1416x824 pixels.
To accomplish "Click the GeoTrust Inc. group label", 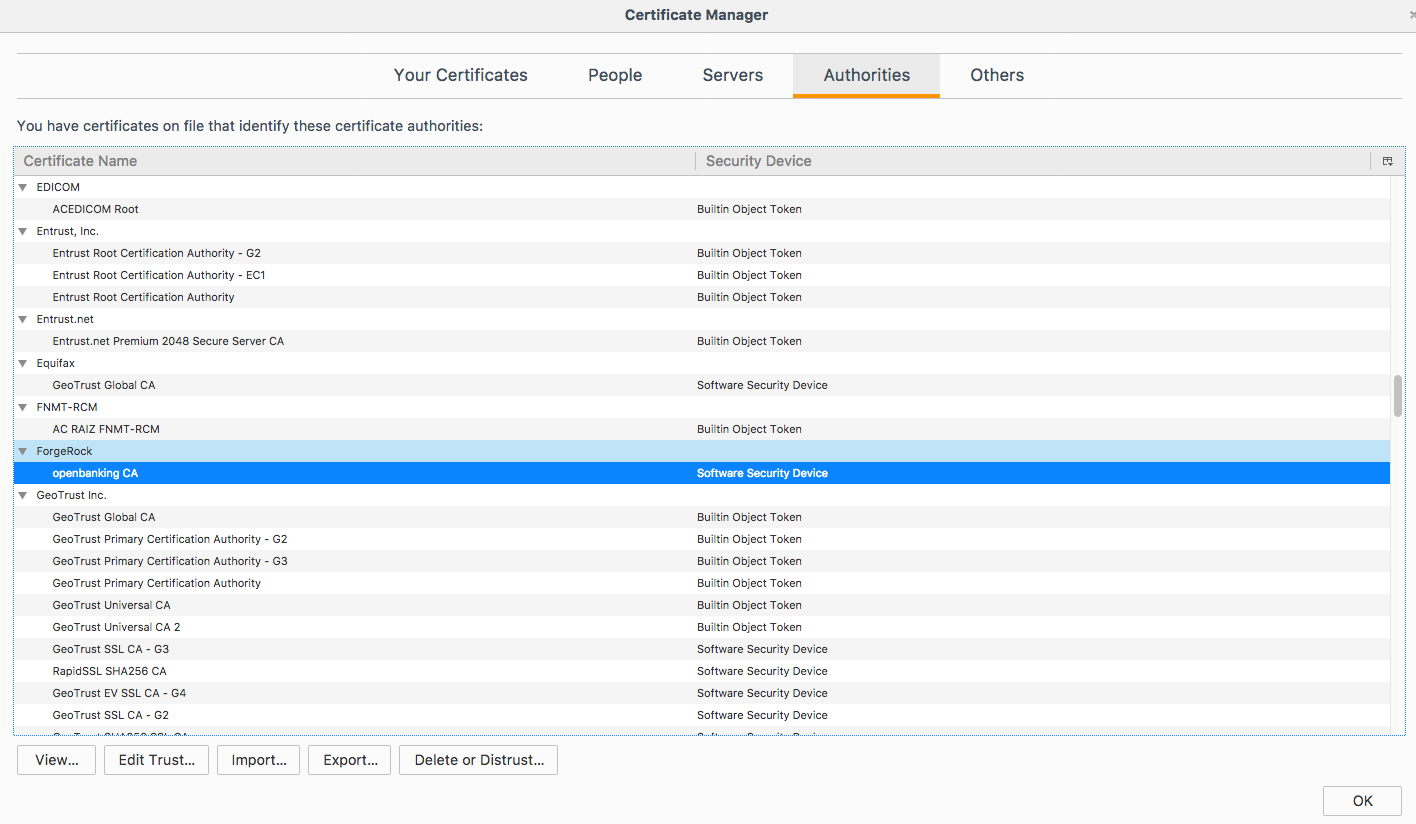I will (x=72, y=495).
